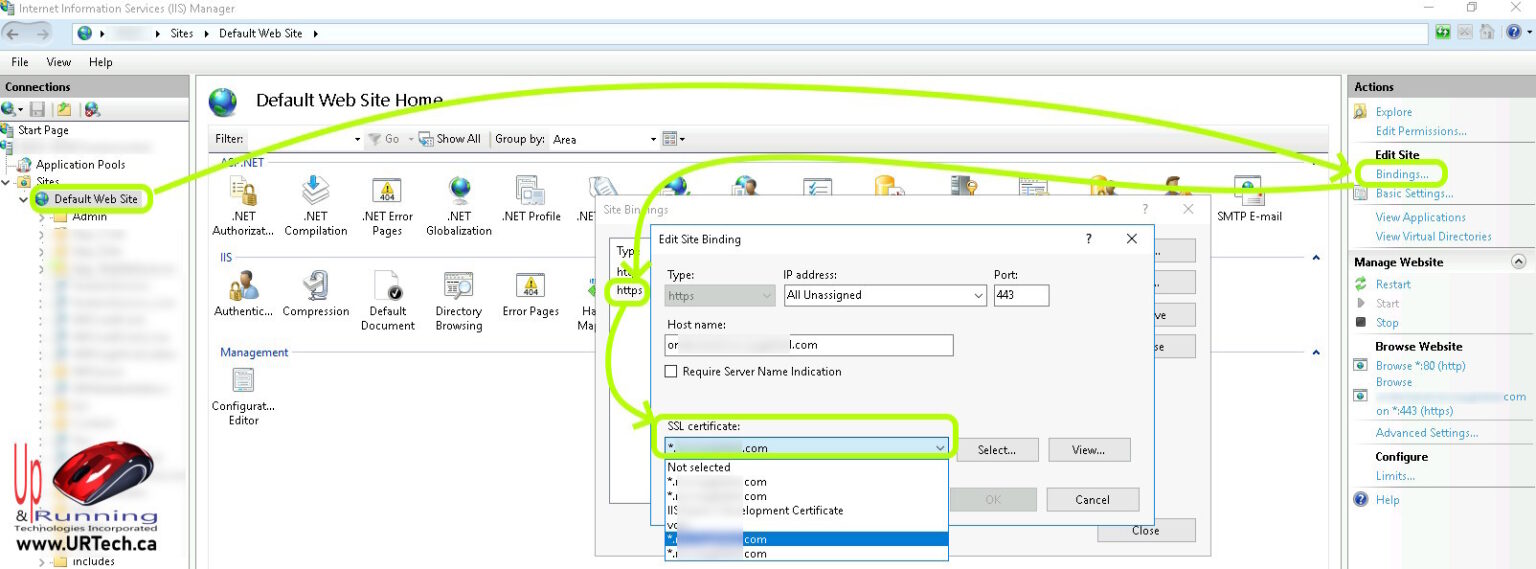Open the Group by Area dropdown
Viewport: 1536px width, 569px height.
click(x=653, y=140)
